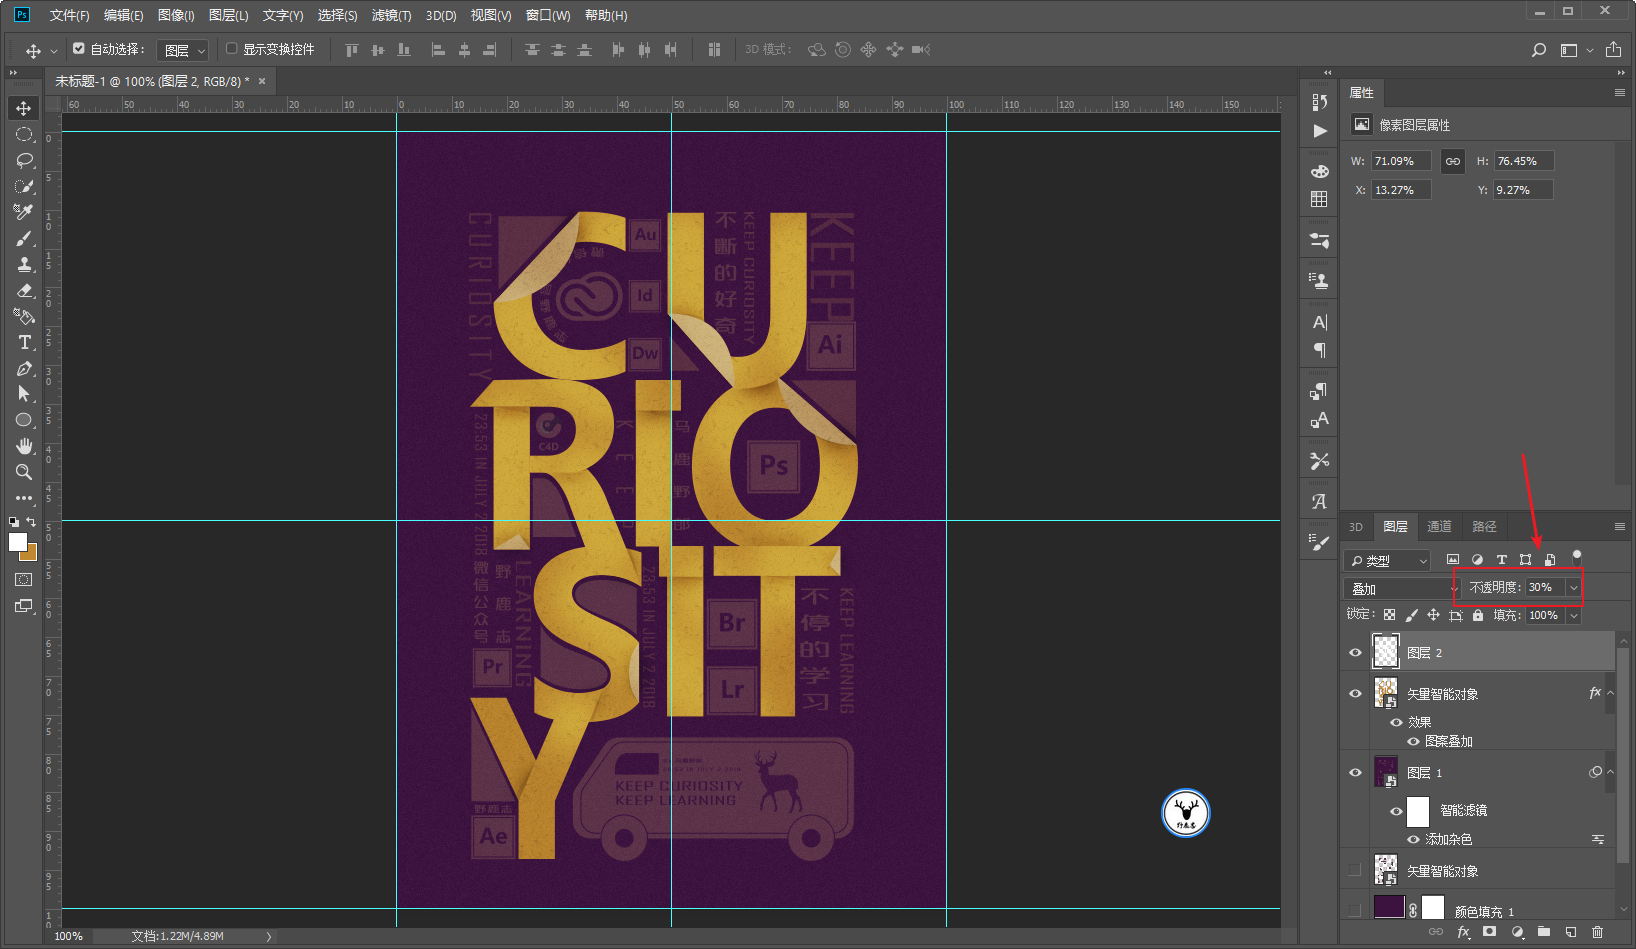This screenshot has height=949, width=1636.
Task: Toggle the 自动选择 checkbox
Action: pyautogui.click(x=79, y=48)
